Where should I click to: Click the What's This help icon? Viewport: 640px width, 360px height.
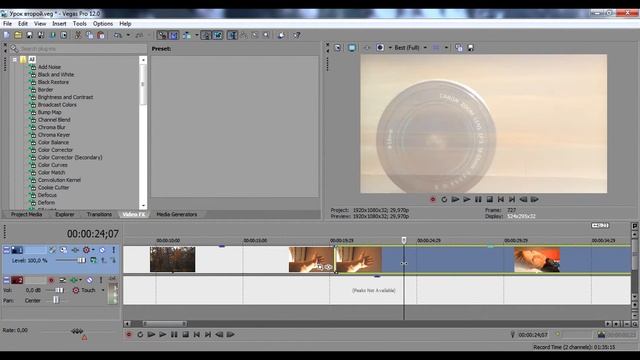(297, 36)
